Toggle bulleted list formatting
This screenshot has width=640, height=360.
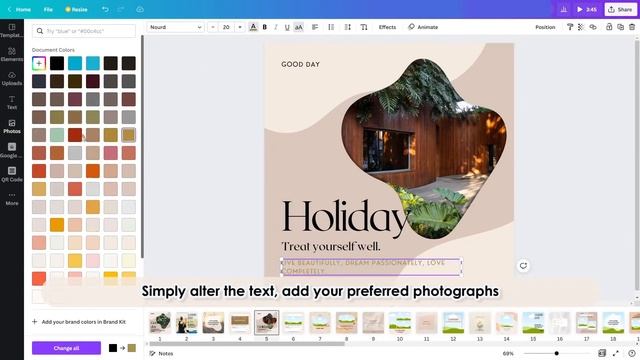tap(331, 27)
